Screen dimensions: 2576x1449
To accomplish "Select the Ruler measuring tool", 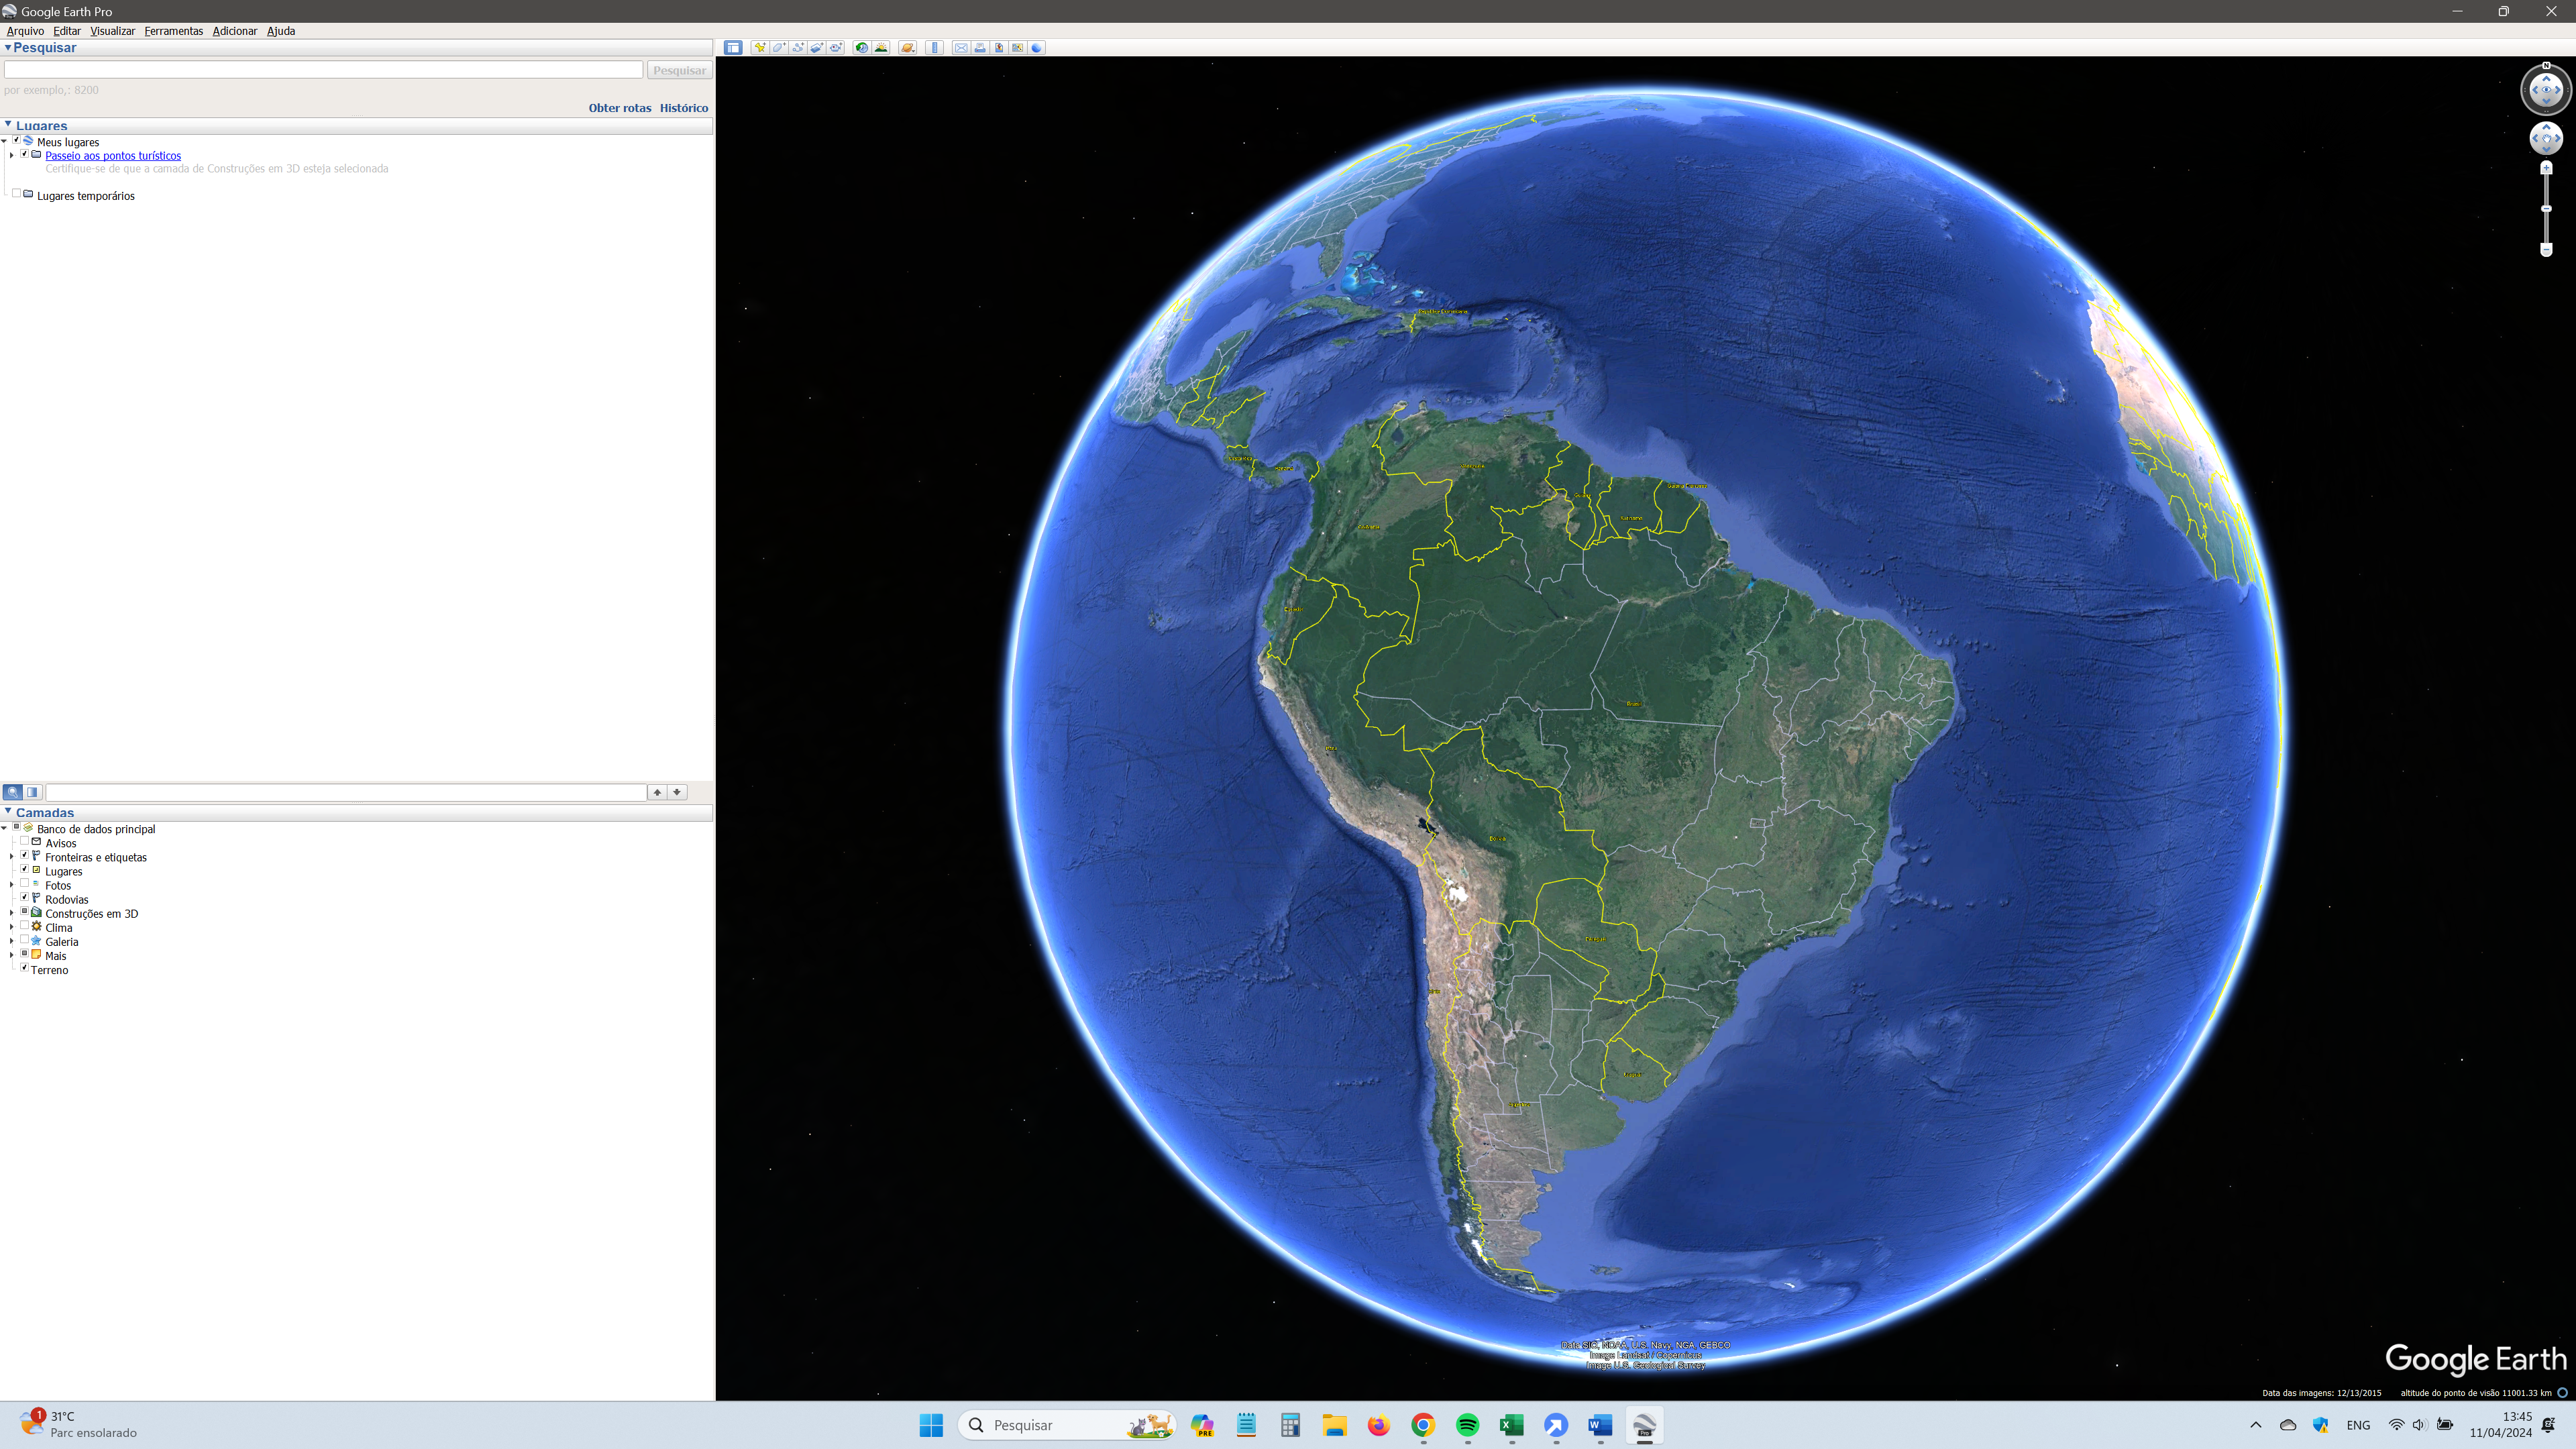I will tap(935, 48).
